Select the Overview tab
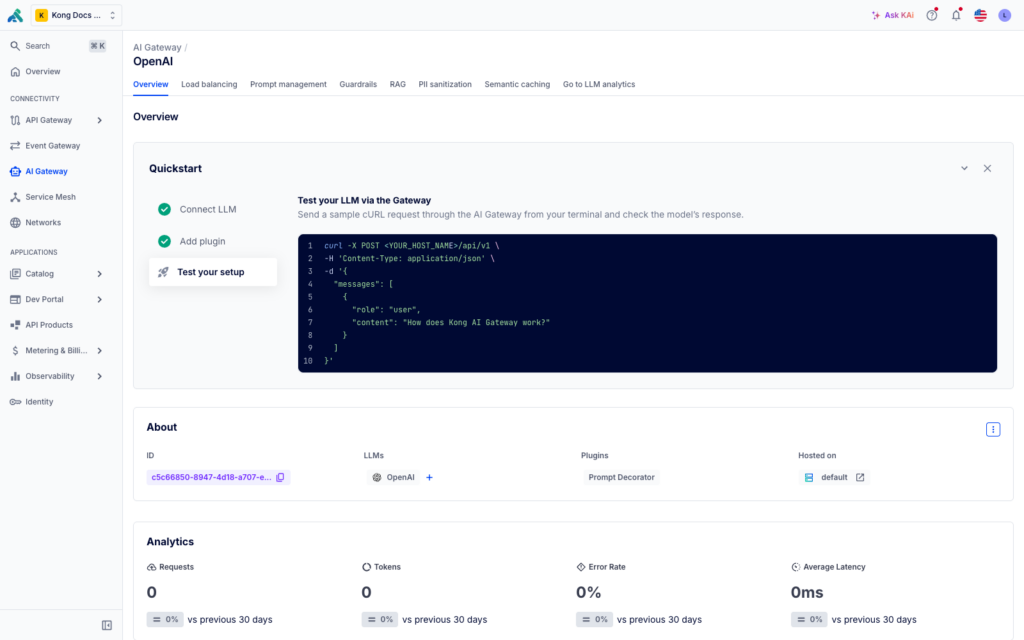 (150, 84)
